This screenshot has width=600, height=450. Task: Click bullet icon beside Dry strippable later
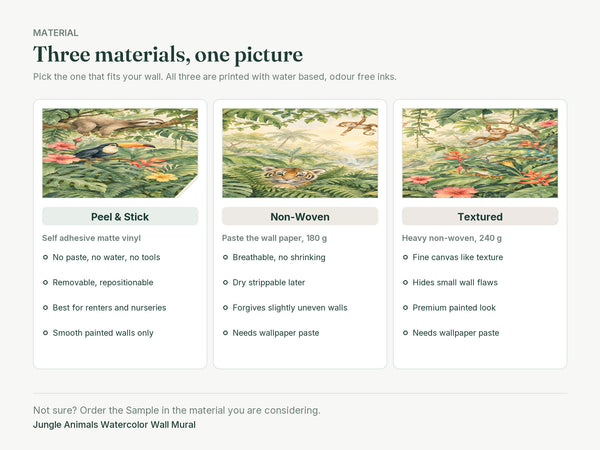click(x=225, y=283)
